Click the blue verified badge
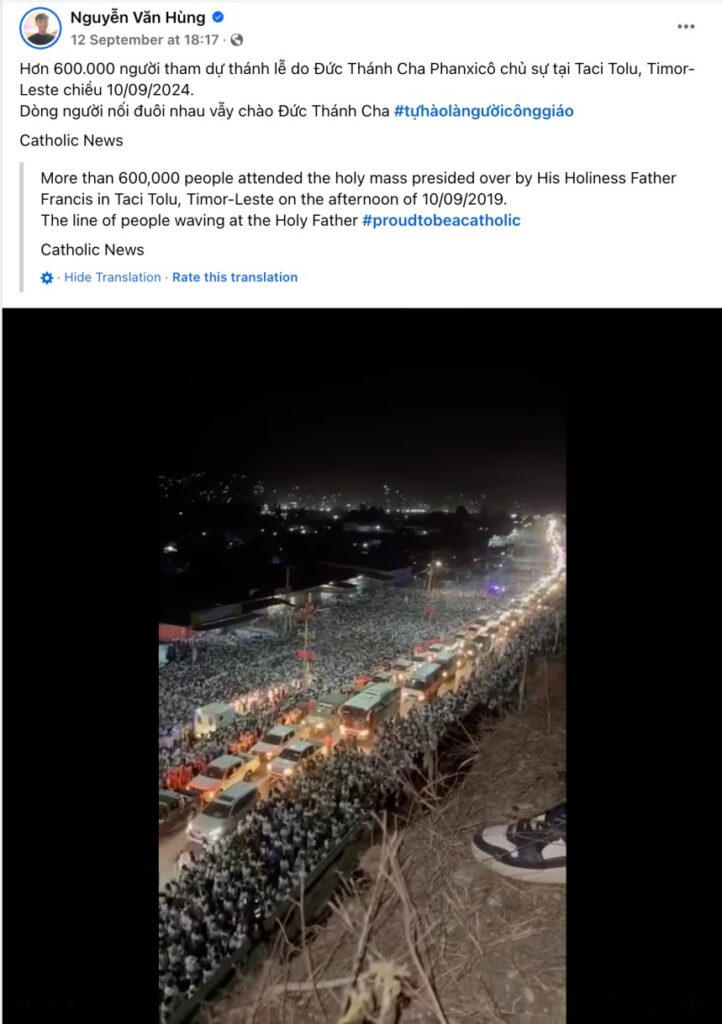 218,18
